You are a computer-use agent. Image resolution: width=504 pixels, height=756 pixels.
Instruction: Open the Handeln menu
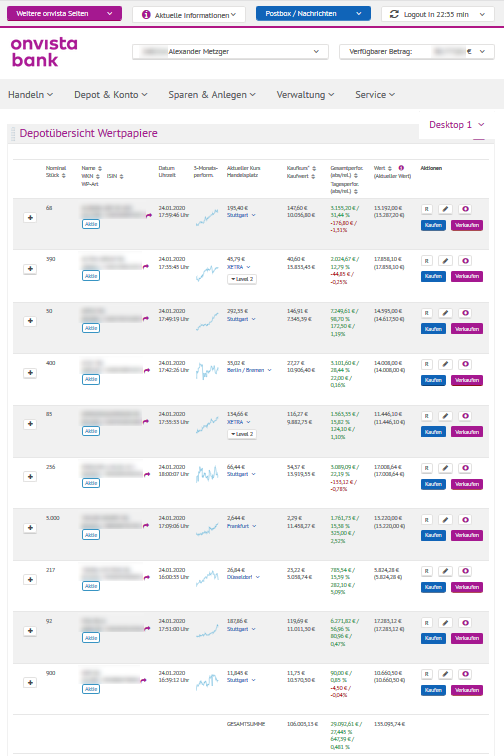30,94
